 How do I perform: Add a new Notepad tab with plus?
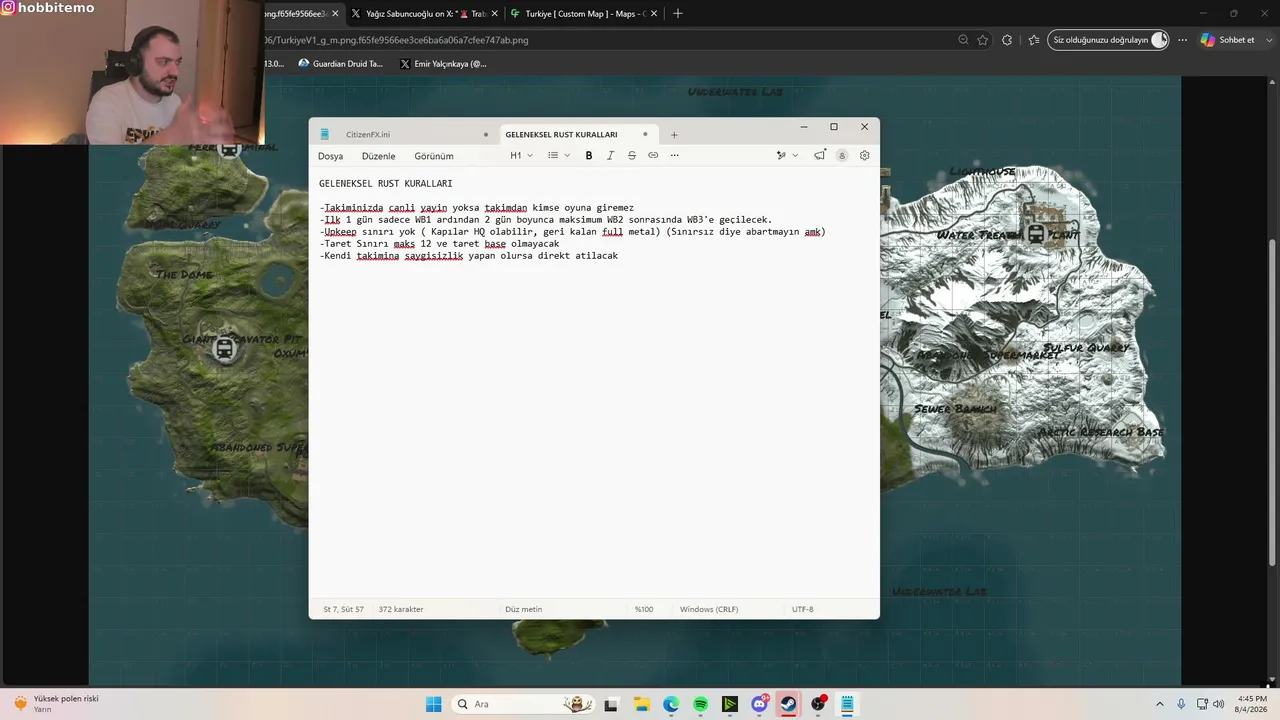click(674, 134)
